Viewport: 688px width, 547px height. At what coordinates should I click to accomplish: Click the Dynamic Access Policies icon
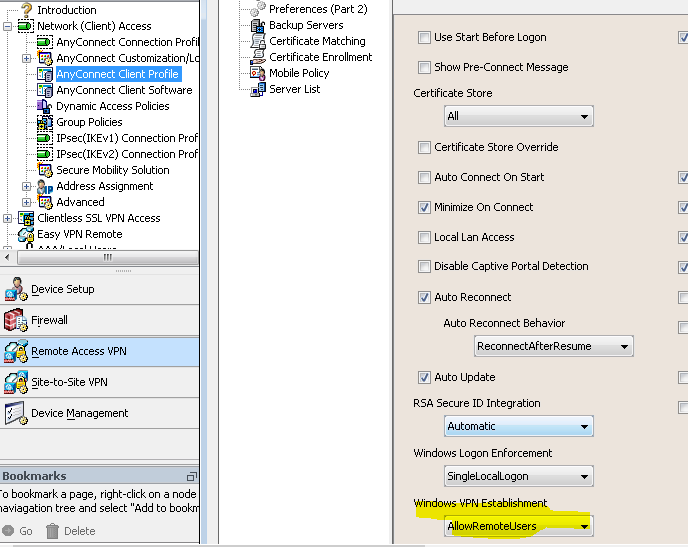coord(45,106)
